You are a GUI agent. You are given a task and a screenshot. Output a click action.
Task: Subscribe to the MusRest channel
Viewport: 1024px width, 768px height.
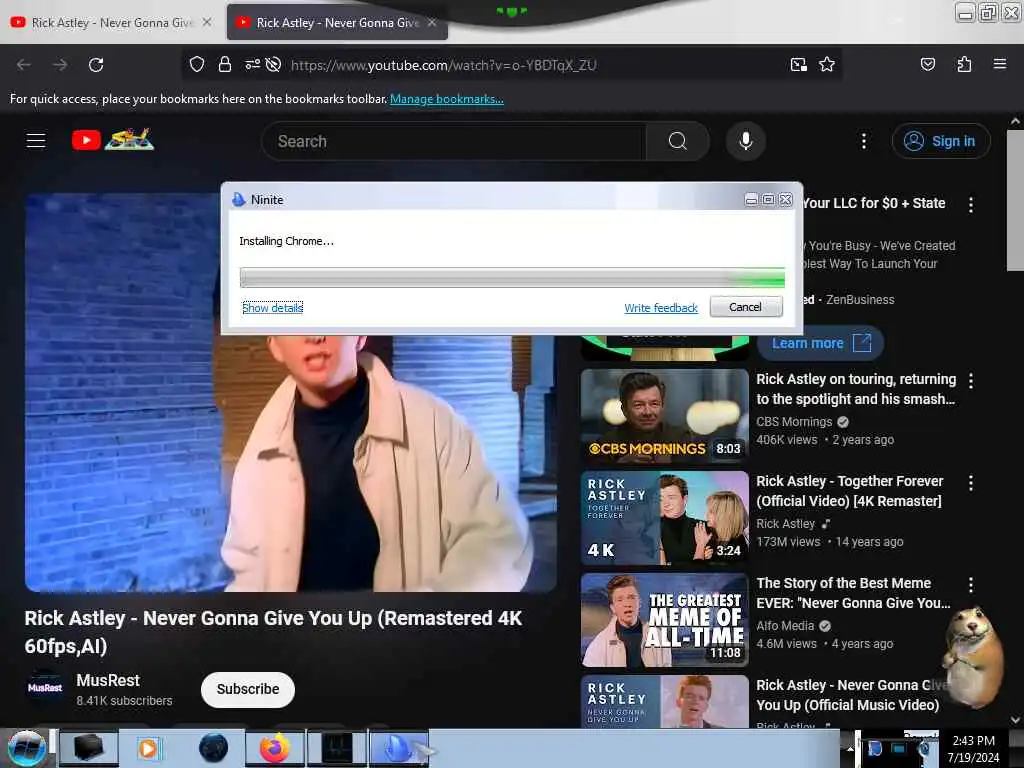[248, 689]
